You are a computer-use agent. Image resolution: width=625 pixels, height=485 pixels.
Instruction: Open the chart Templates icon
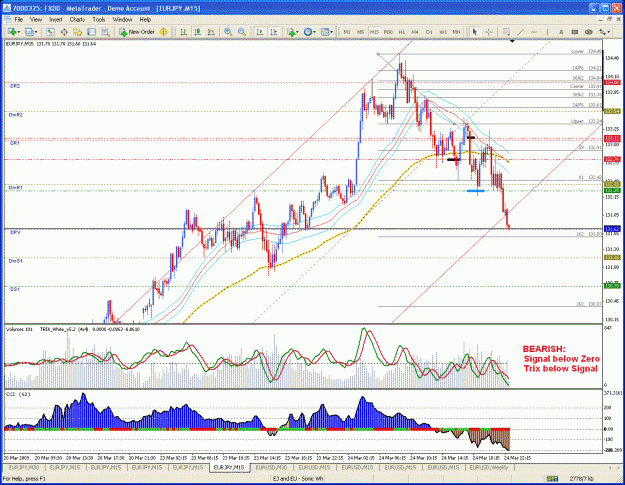(325, 32)
